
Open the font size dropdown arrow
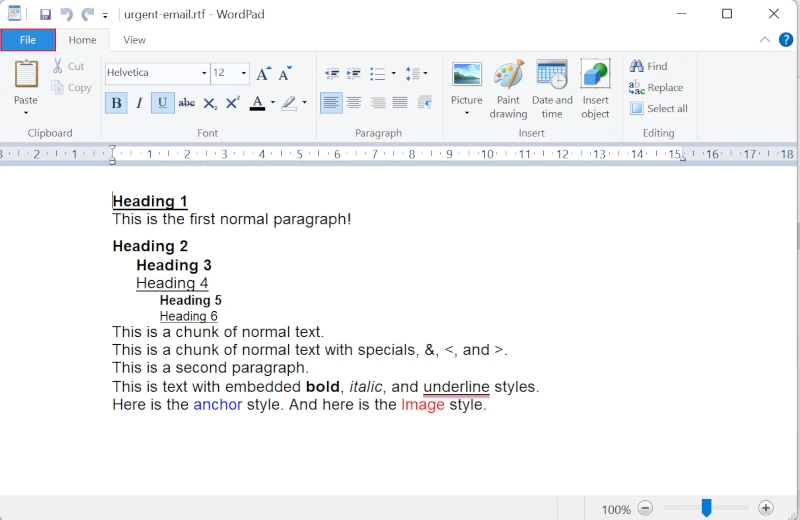(x=244, y=73)
